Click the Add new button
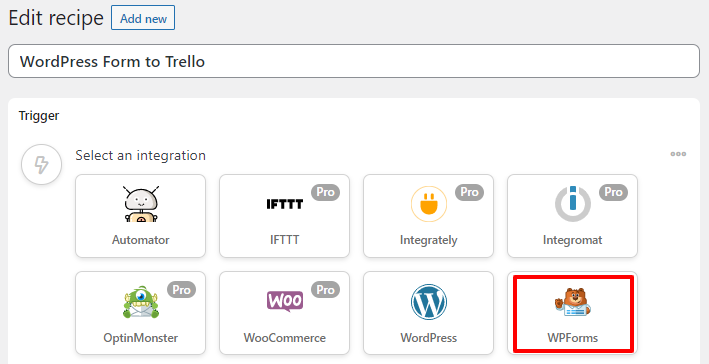Viewport: 709px width, 364px height. (x=143, y=18)
